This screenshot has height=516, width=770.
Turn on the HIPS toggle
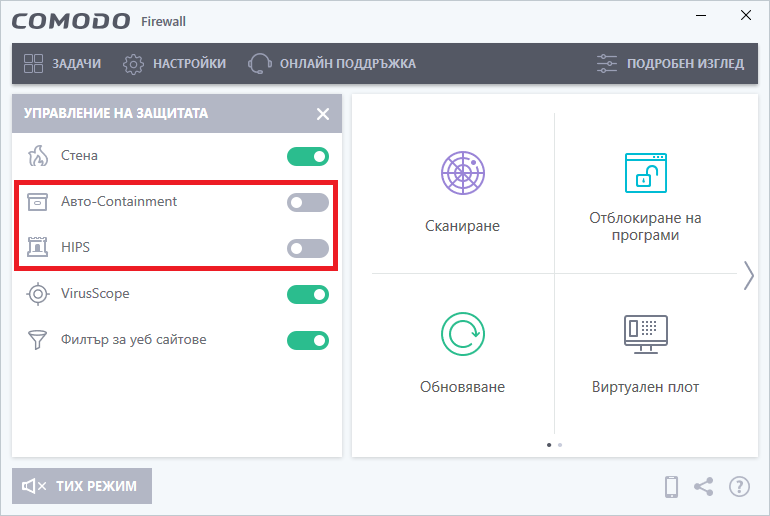308,248
